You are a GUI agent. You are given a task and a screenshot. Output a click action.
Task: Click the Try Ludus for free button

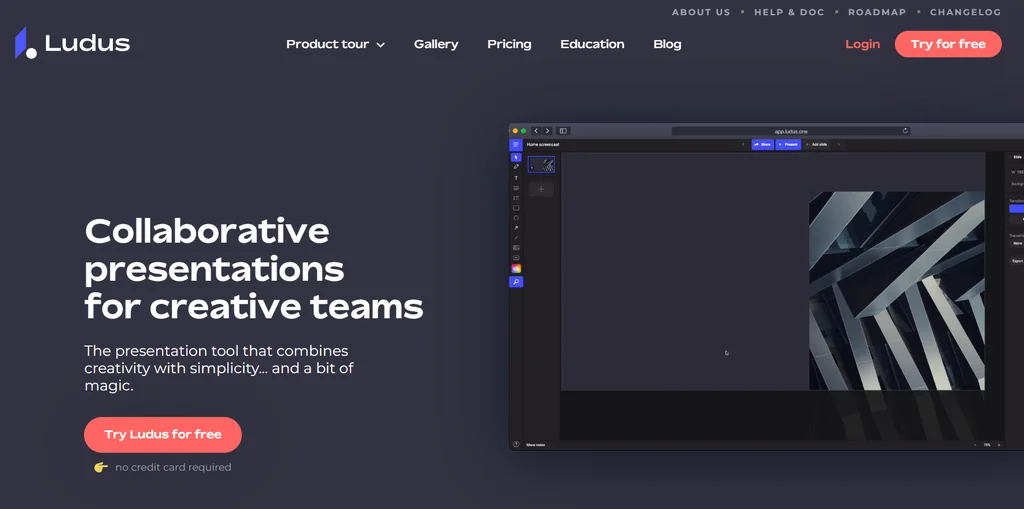(x=163, y=434)
